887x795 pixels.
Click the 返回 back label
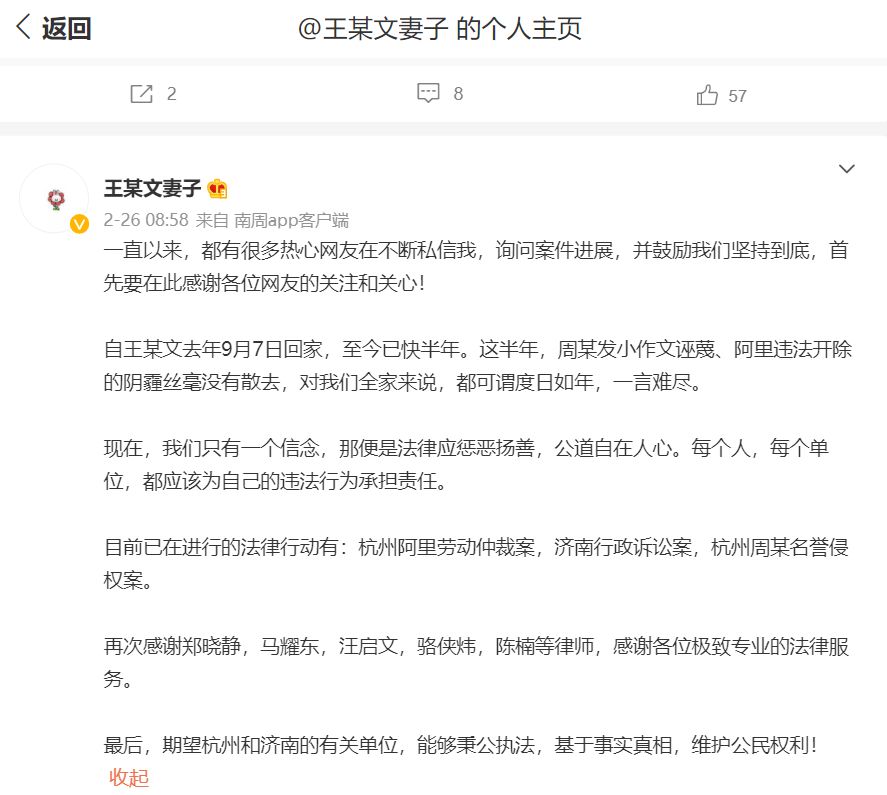[66, 28]
